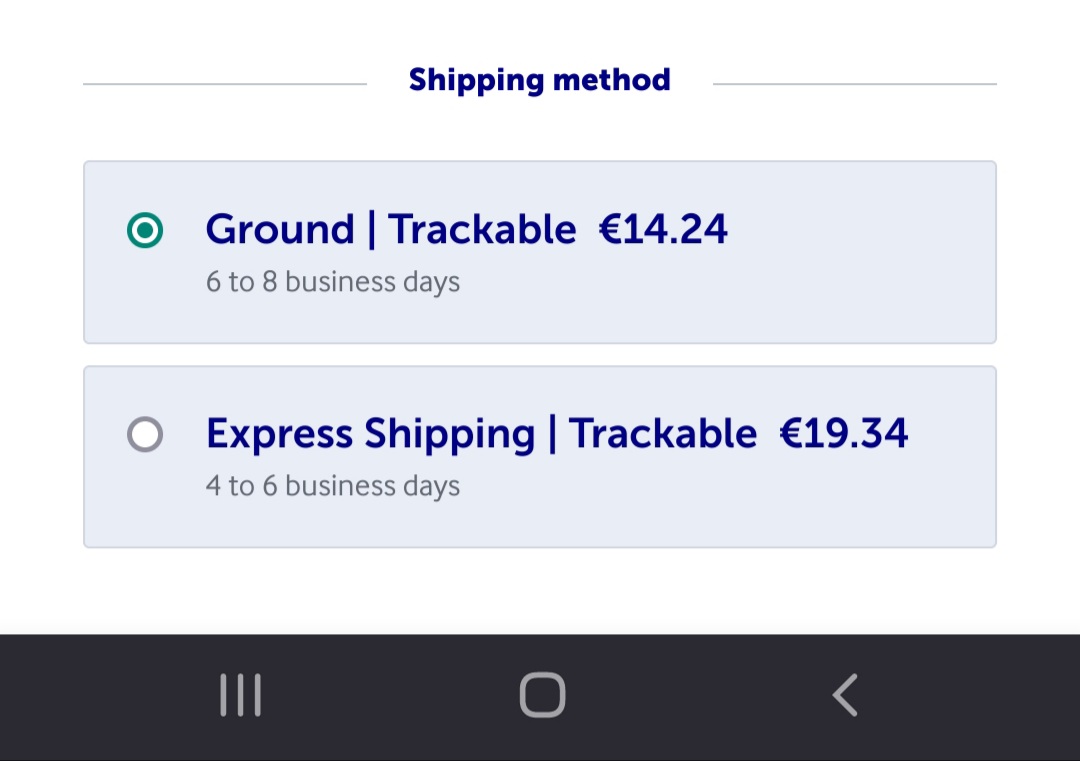Image resolution: width=1080 pixels, height=761 pixels.
Task: Select the Express Shipping radio button
Action: coord(145,435)
